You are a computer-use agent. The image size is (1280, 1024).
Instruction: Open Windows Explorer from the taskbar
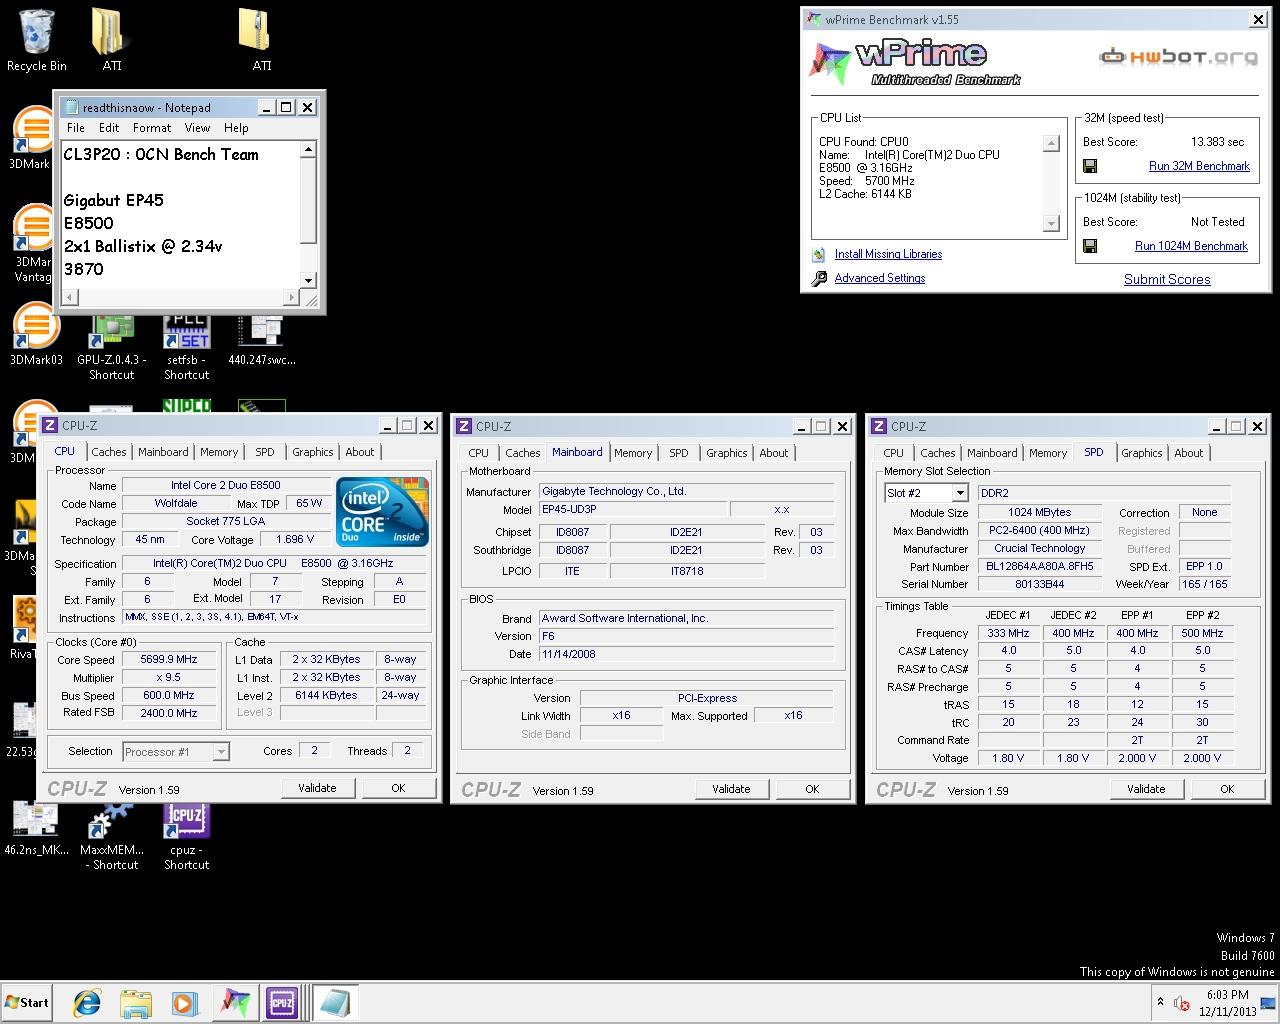(x=135, y=1003)
